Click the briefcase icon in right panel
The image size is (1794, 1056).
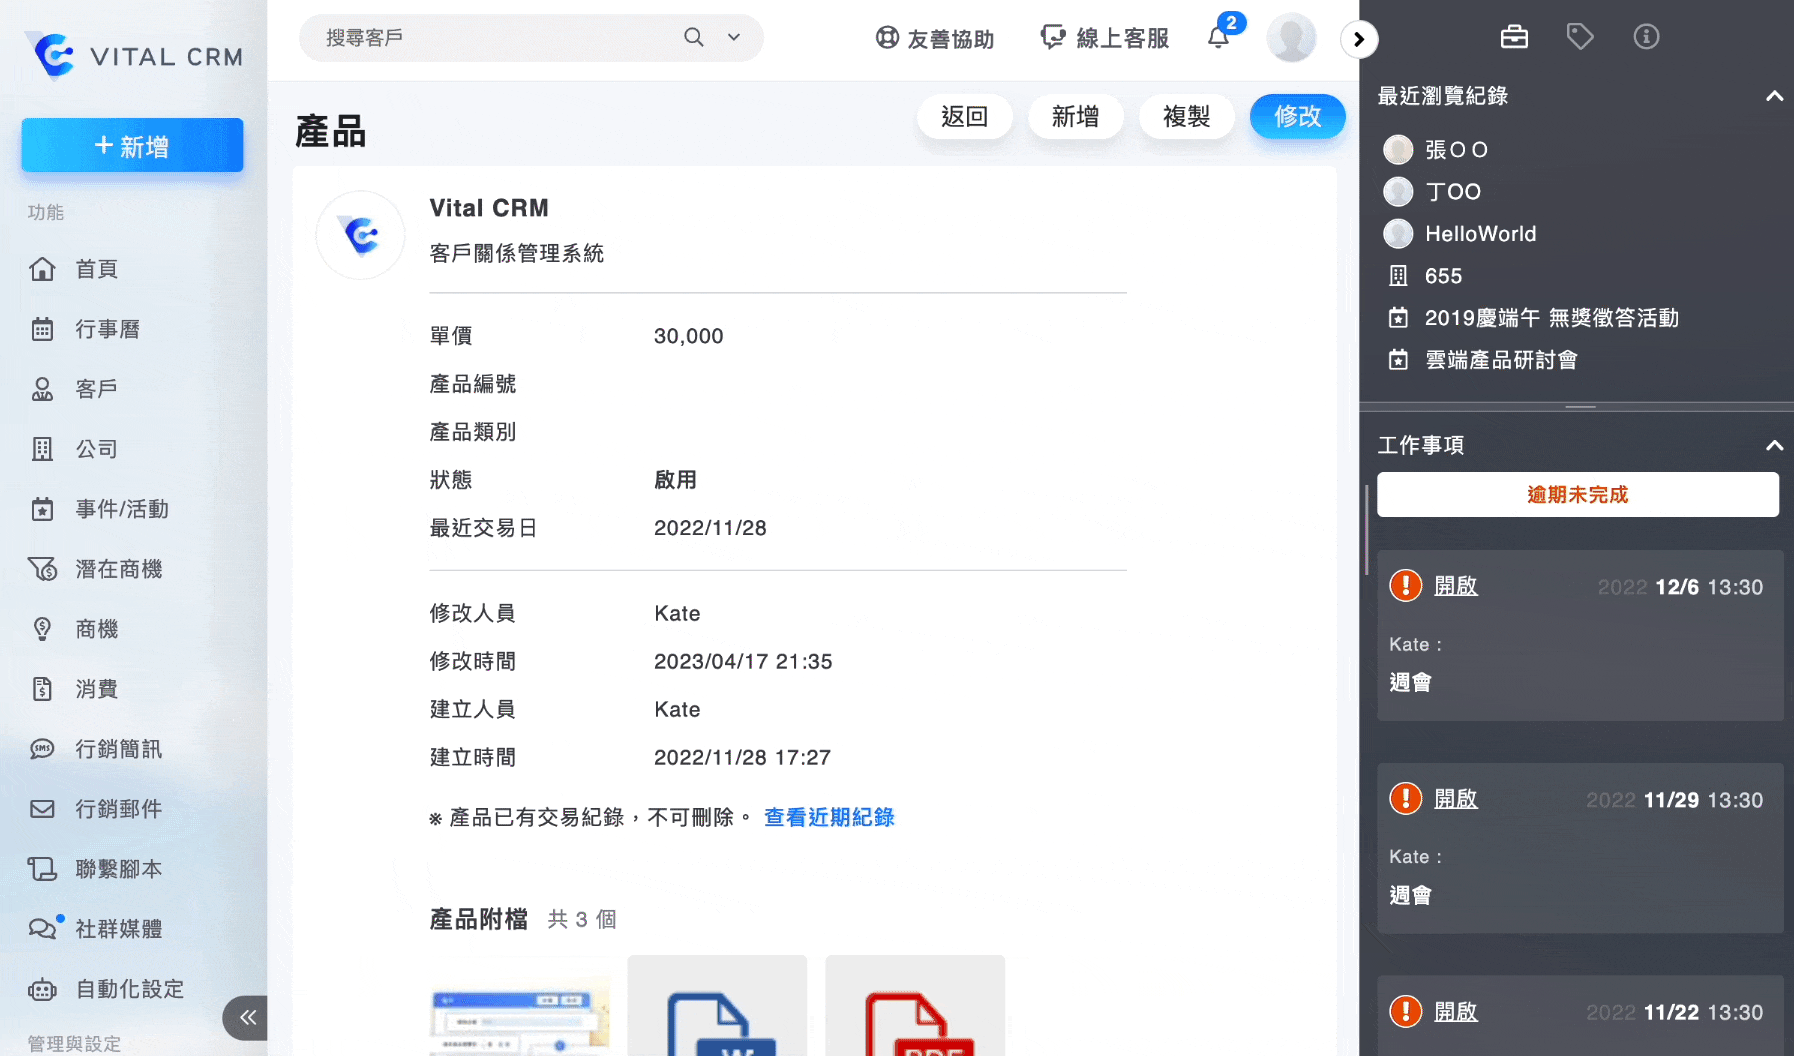pyautogui.click(x=1514, y=37)
